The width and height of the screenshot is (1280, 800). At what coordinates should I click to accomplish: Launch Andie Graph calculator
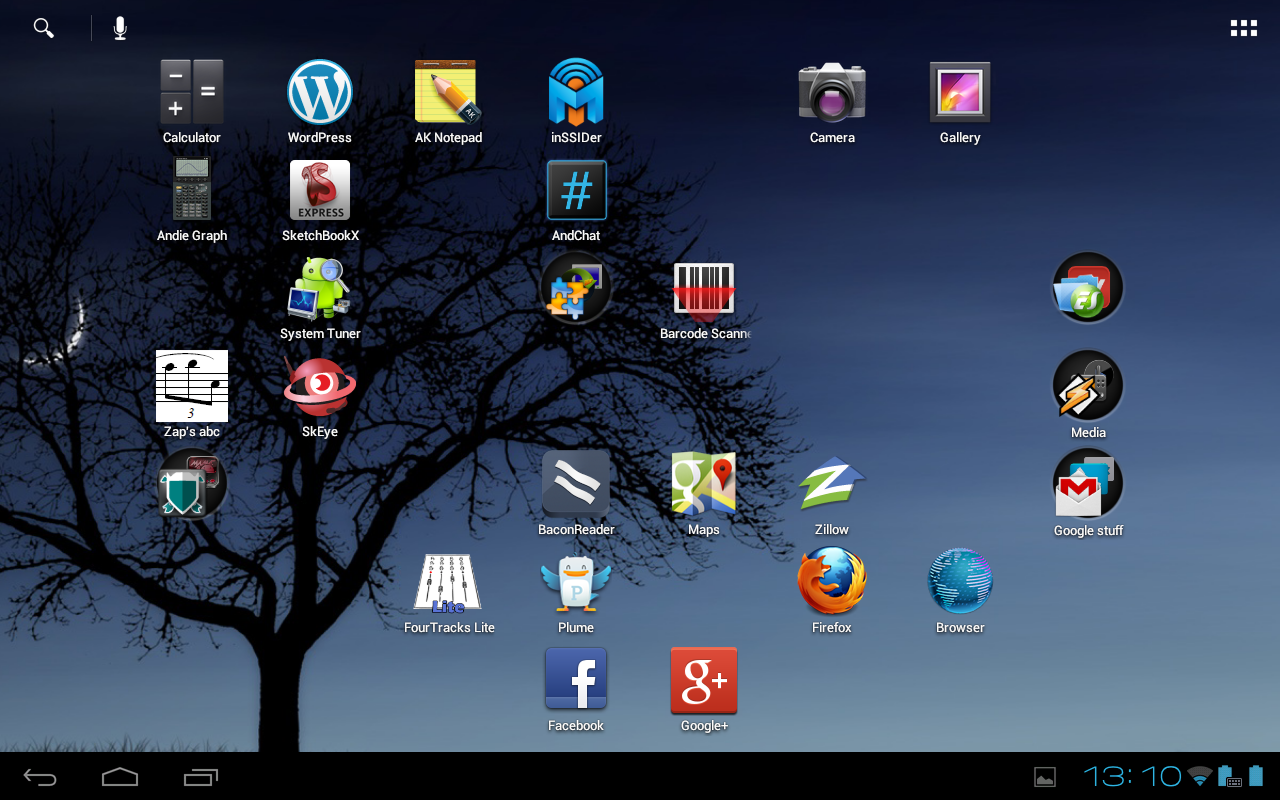[192, 200]
